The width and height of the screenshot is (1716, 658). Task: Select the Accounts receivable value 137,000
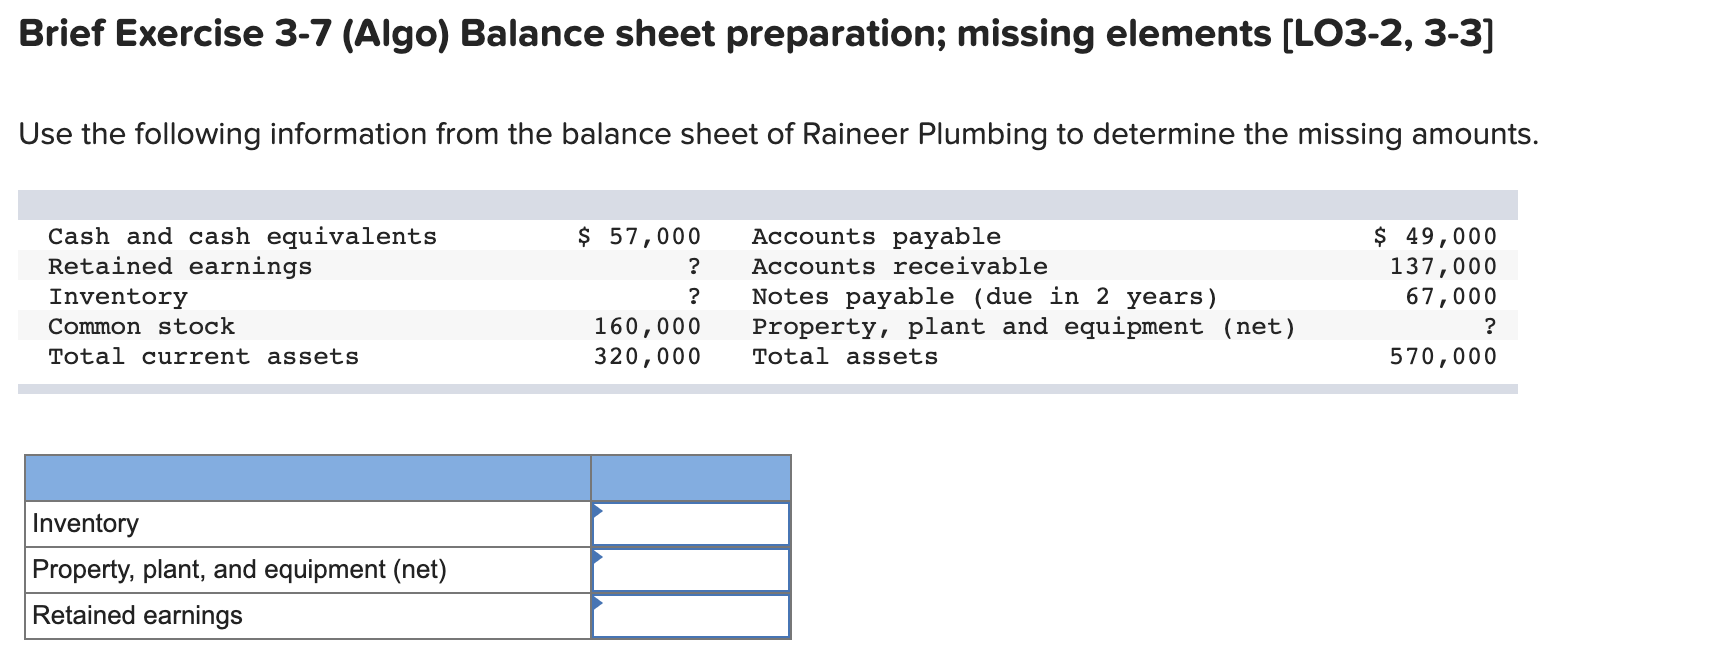(1443, 265)
